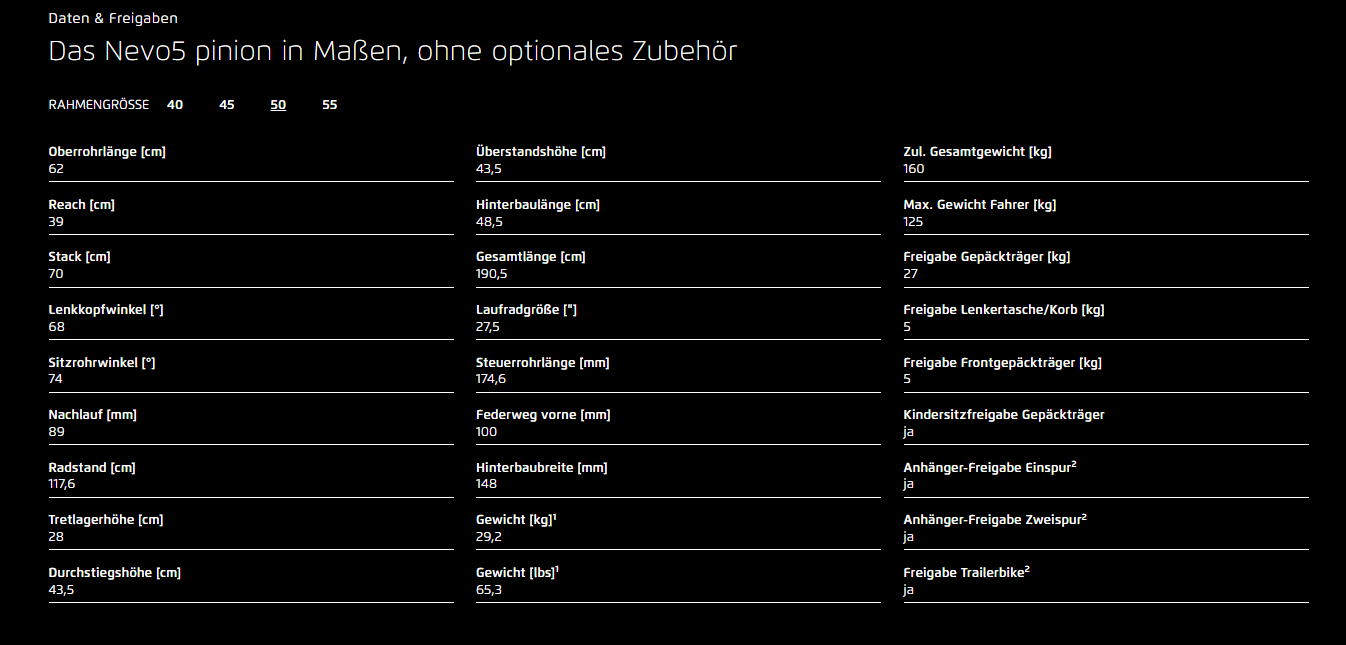This screenshot has height=645, width=1346.
Task: Click the RAHMENGRÖSSE label
Action: coord(99,105)
